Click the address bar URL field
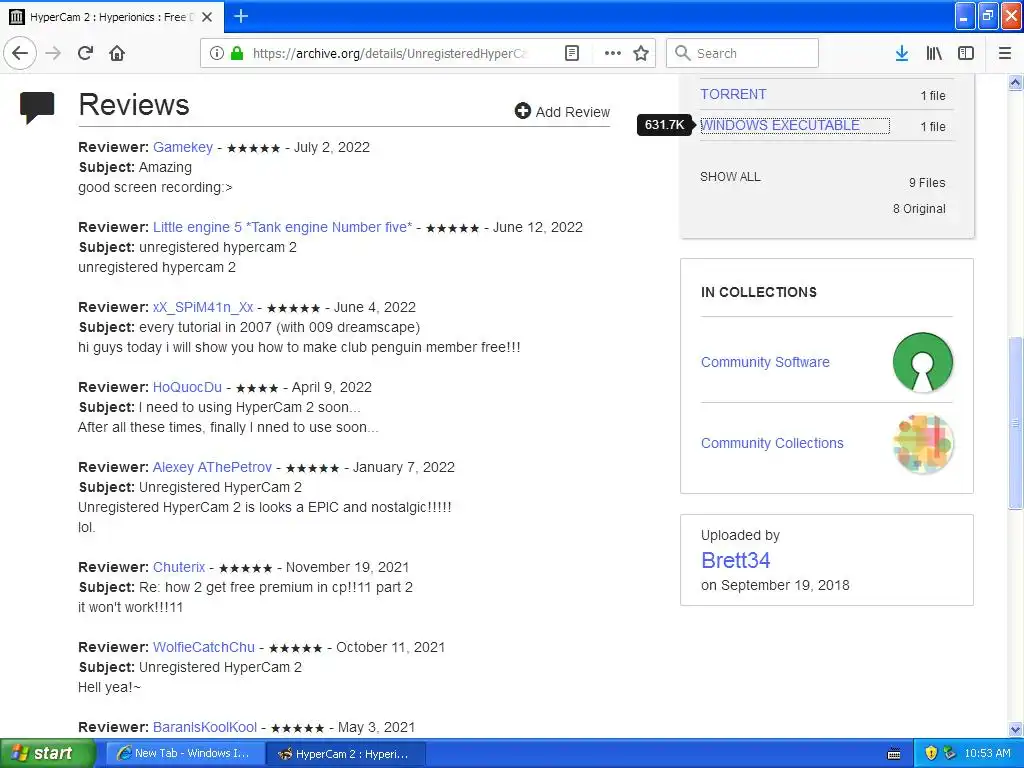The image size is (1024, 768). (391, 53)
